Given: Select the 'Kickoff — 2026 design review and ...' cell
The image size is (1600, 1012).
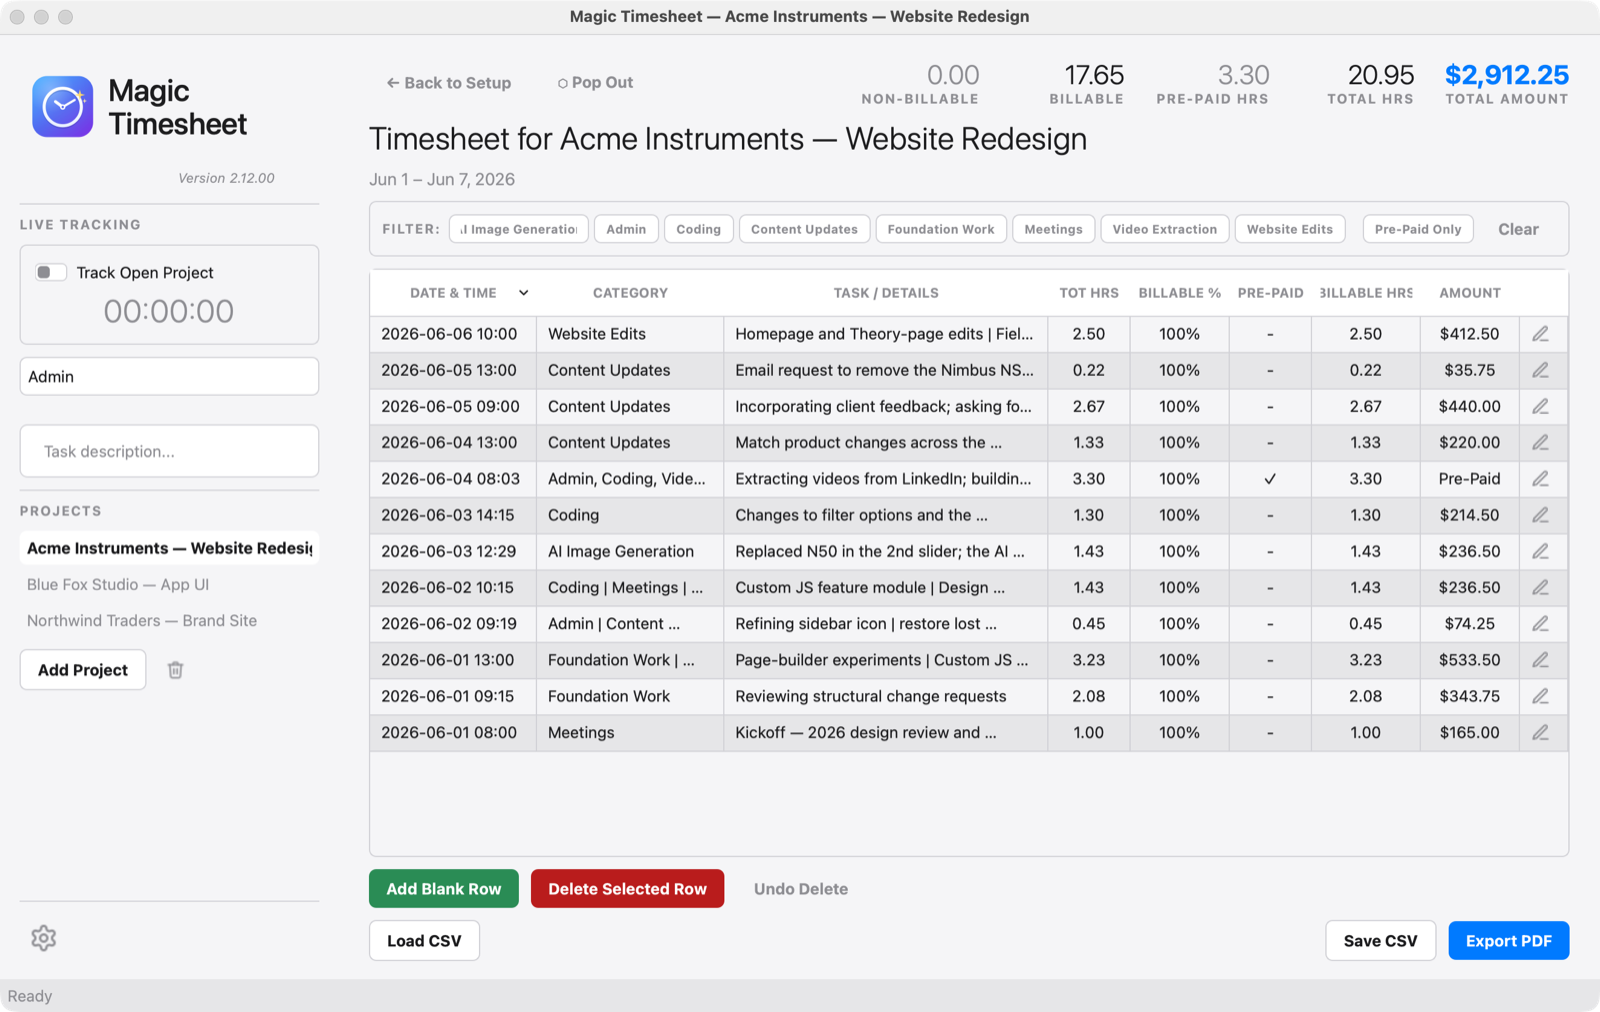Looking at the screenshot, I should (x=885, y=732).
